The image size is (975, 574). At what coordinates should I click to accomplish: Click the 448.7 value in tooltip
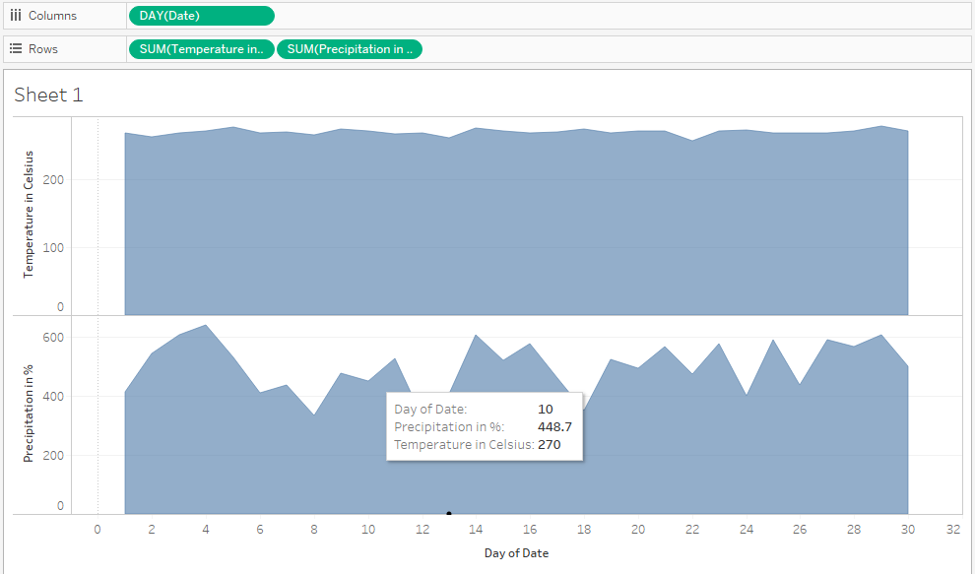(555, 427)
